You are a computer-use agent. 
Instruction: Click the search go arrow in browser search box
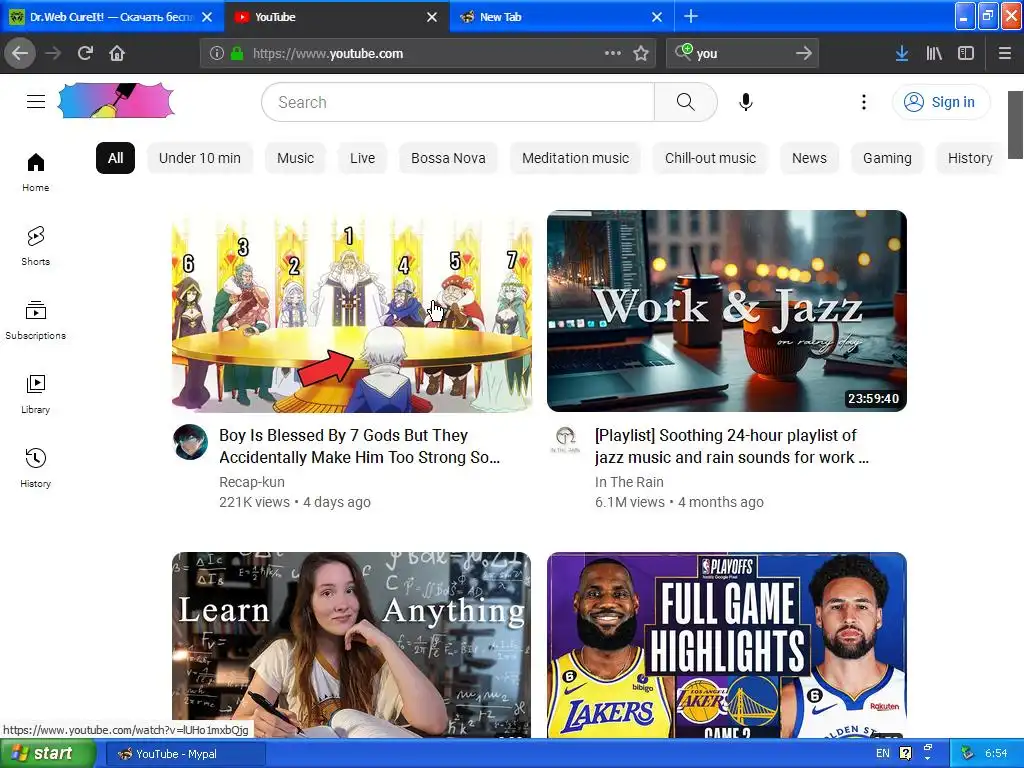[804, 53]
